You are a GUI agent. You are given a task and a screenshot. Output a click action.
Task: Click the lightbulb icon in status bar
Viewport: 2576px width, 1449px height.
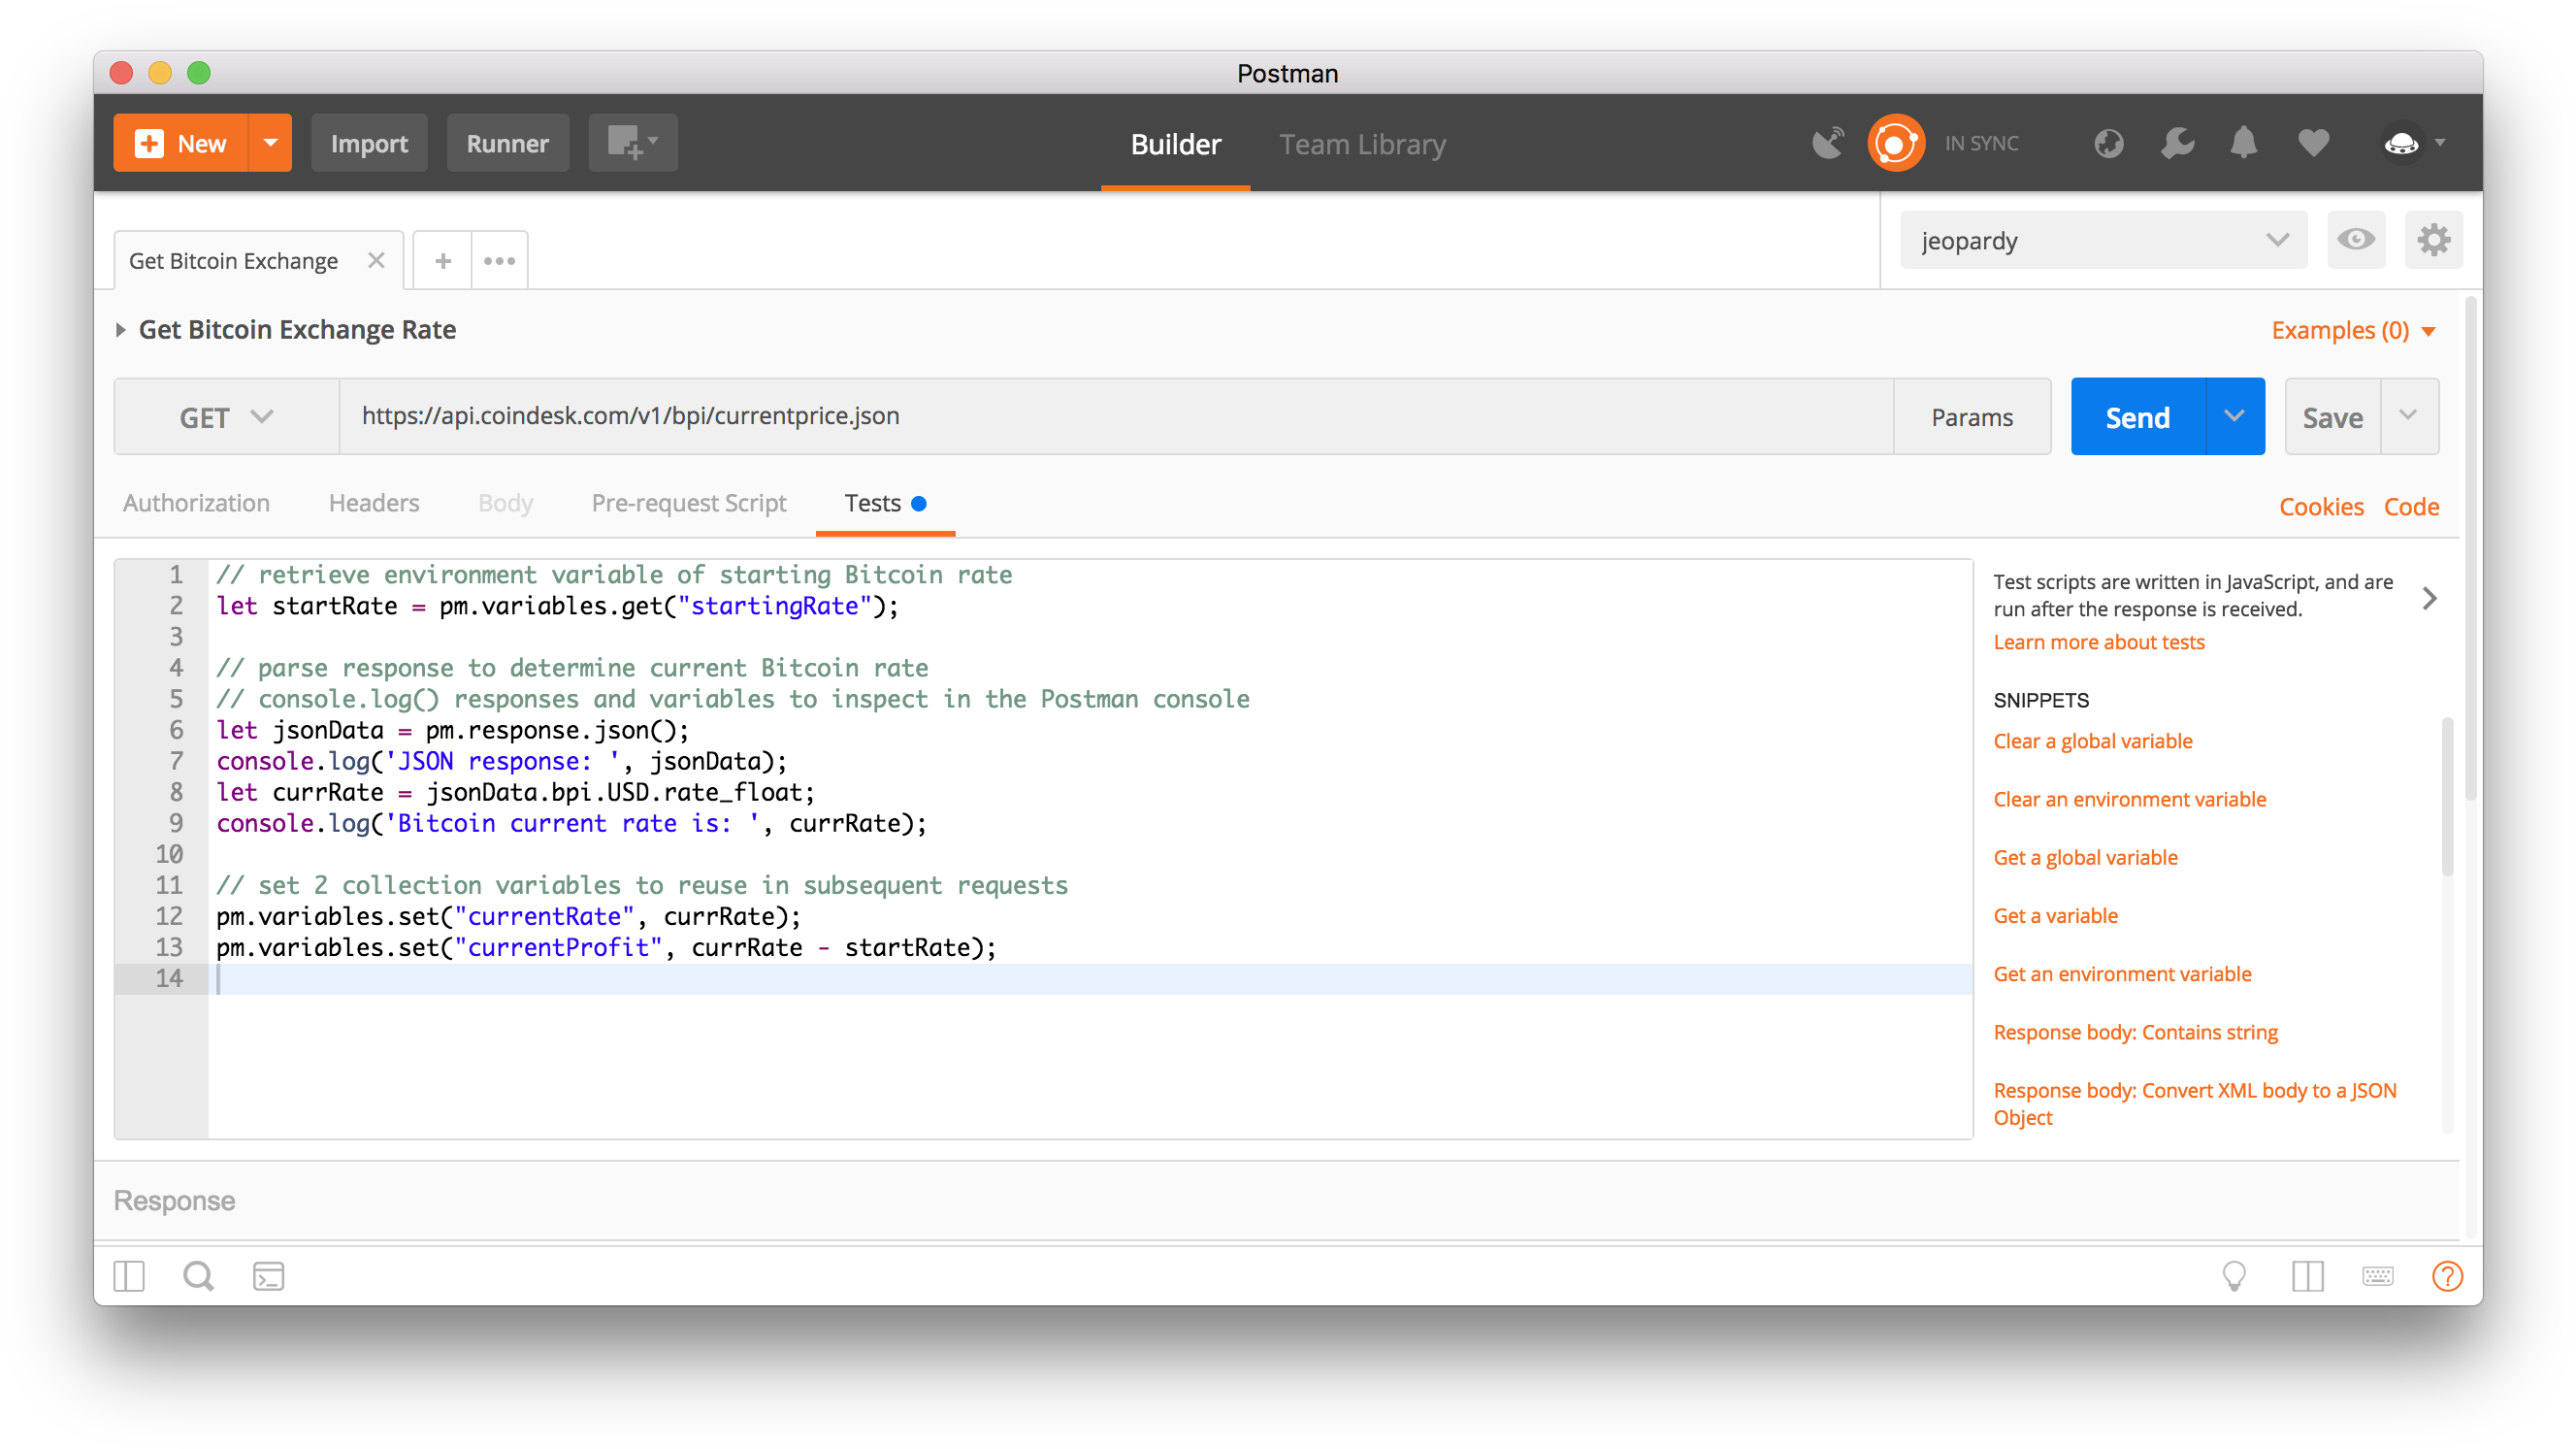coord(2233,1275)
